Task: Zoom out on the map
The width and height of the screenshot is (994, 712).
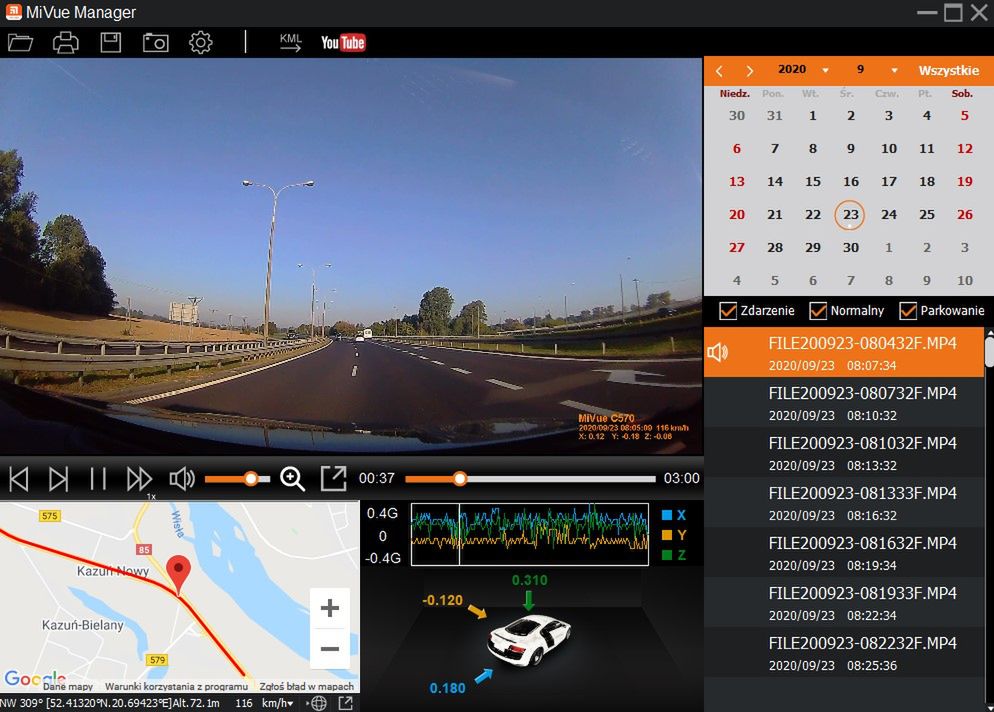Action: point(330,649)
